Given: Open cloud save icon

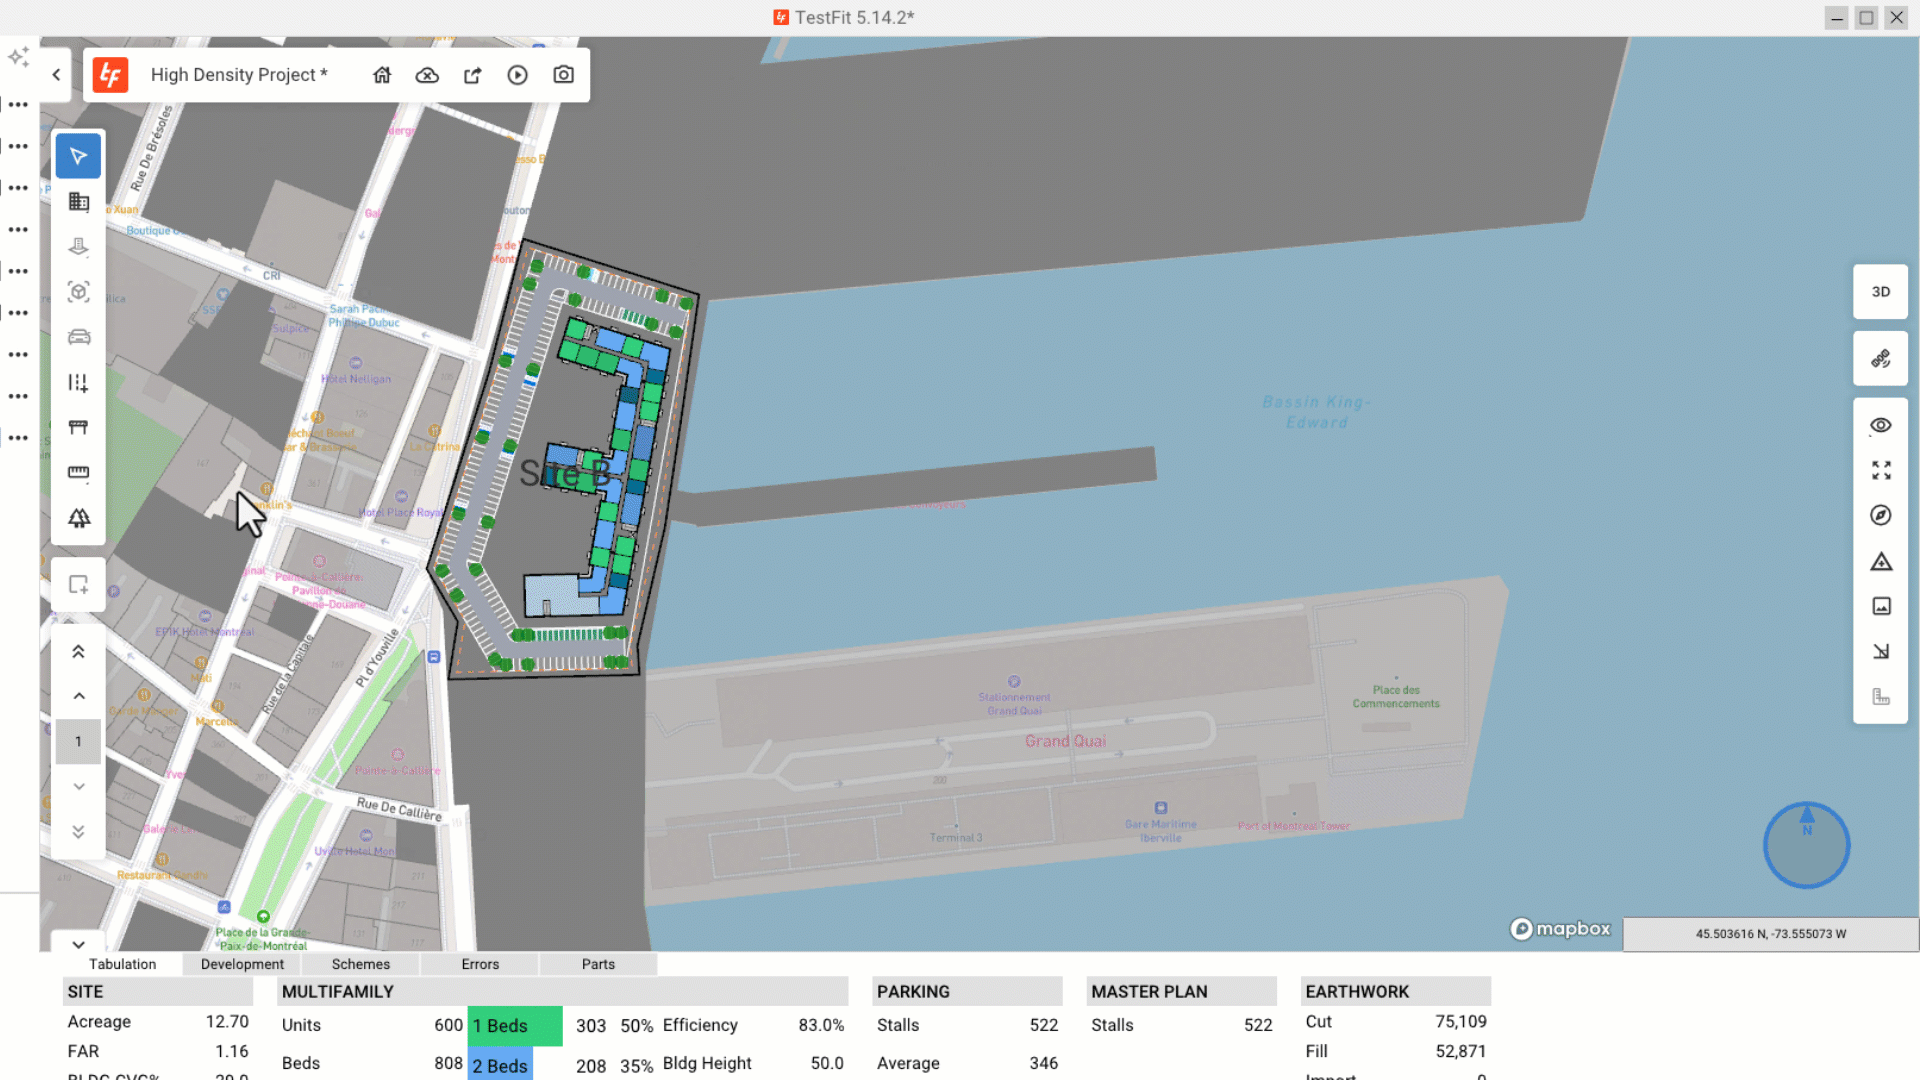Looking at the screenshot, I should point(427,75).
